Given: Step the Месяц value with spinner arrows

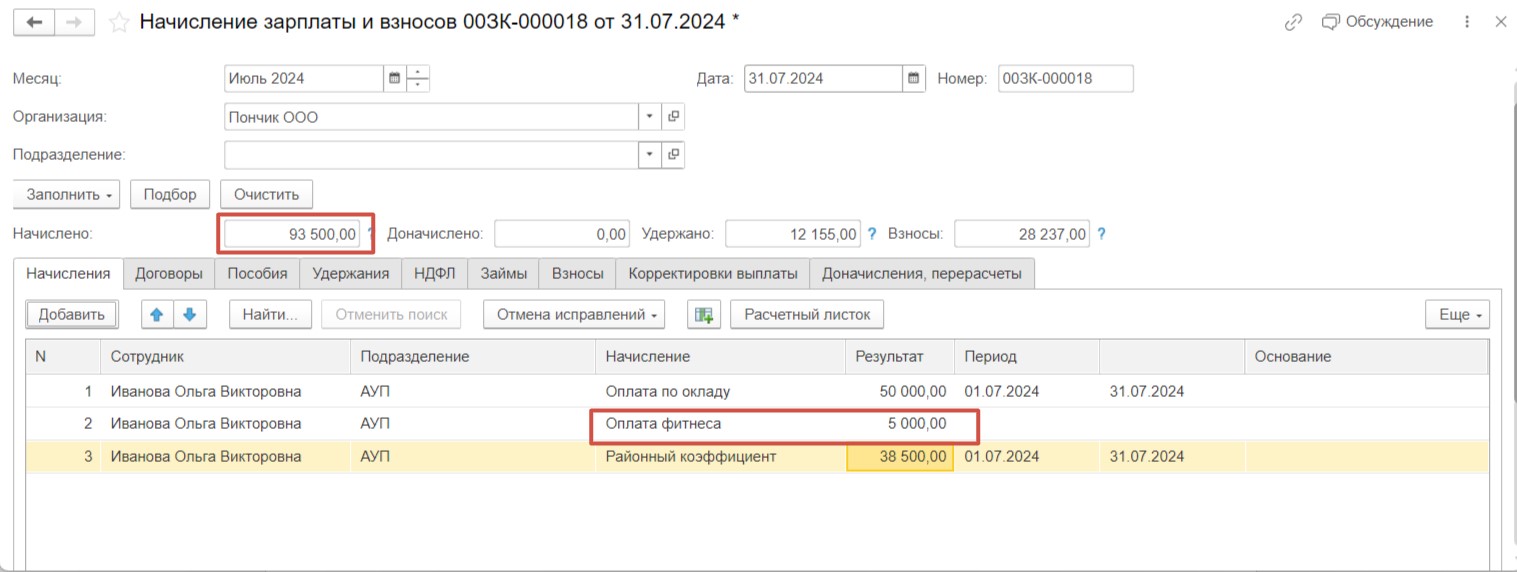Looking at the screenshot, I should tap(418, 78).
